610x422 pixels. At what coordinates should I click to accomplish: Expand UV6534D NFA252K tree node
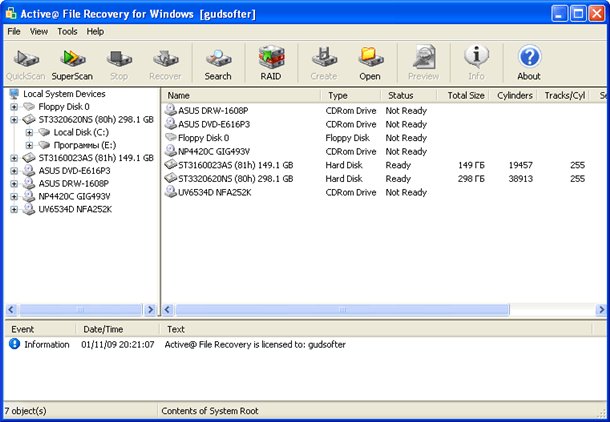[x=14, y=209]
